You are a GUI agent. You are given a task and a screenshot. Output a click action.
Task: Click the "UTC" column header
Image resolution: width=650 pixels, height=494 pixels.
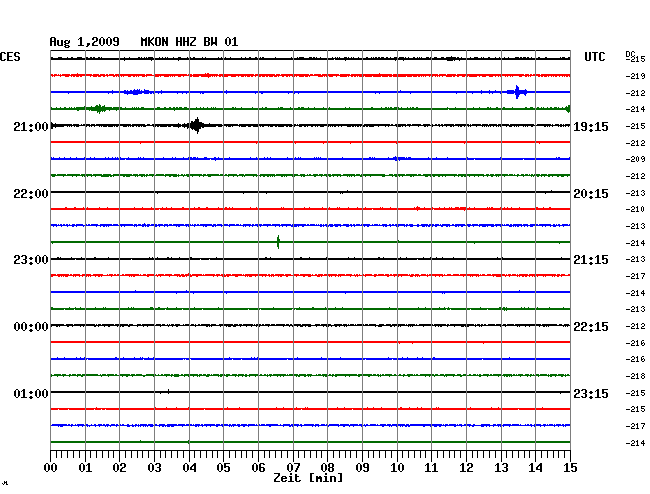(x=594, y=56)
